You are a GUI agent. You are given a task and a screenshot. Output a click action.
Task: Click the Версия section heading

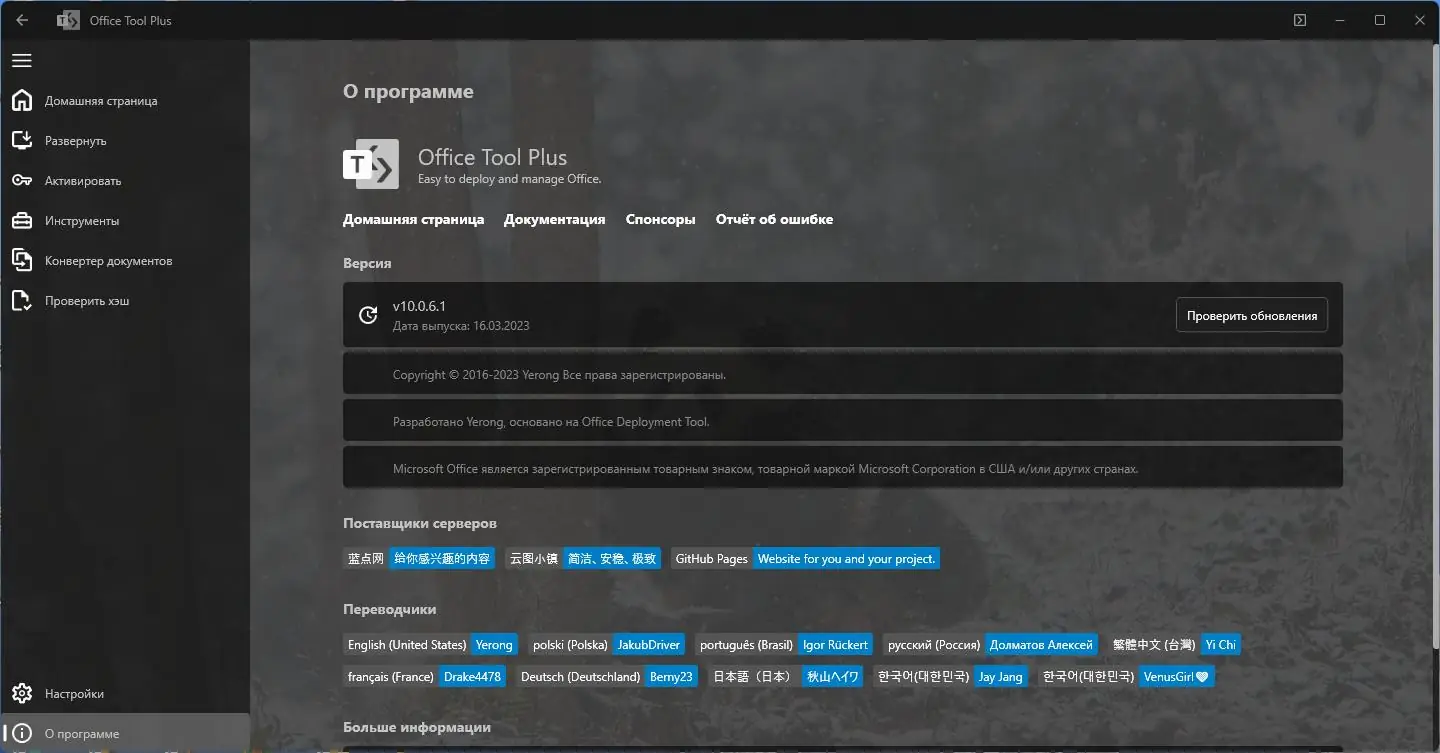tap(367, 263)
